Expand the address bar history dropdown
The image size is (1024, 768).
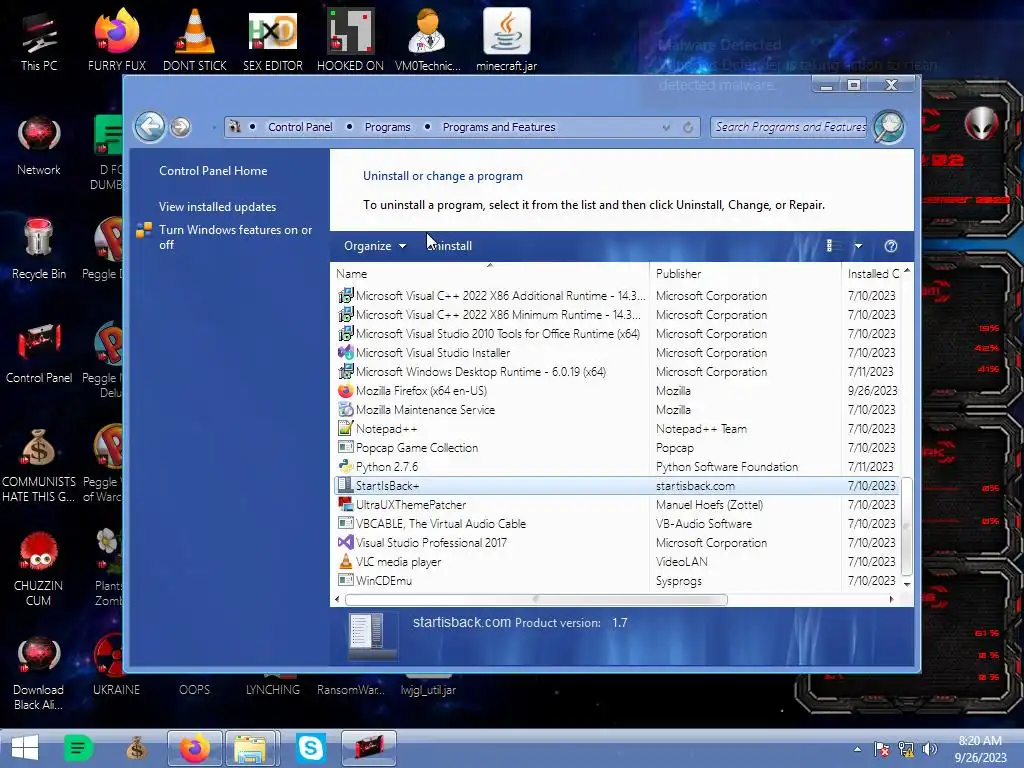click(x=666, y=127)
